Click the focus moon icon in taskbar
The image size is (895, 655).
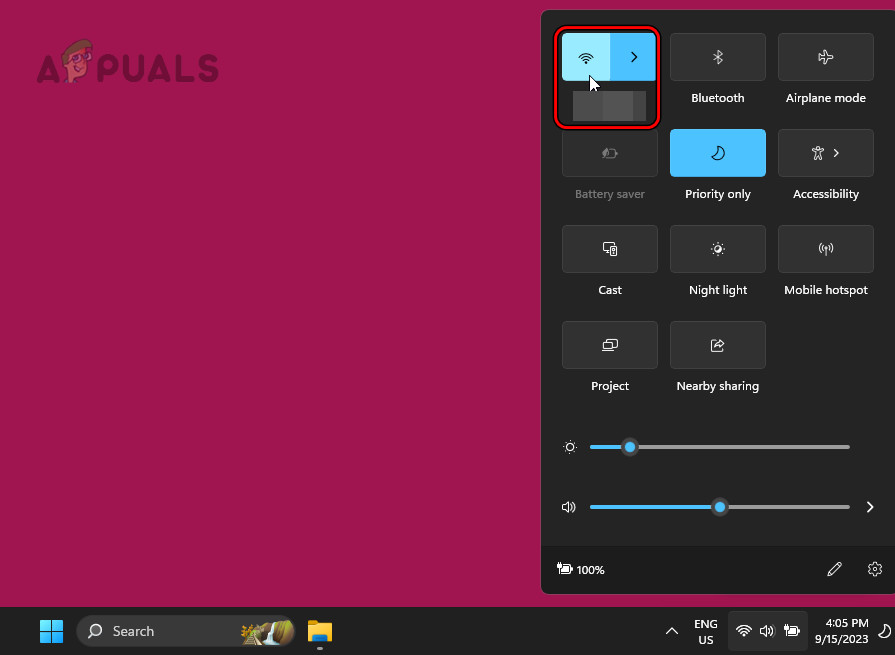884,631
